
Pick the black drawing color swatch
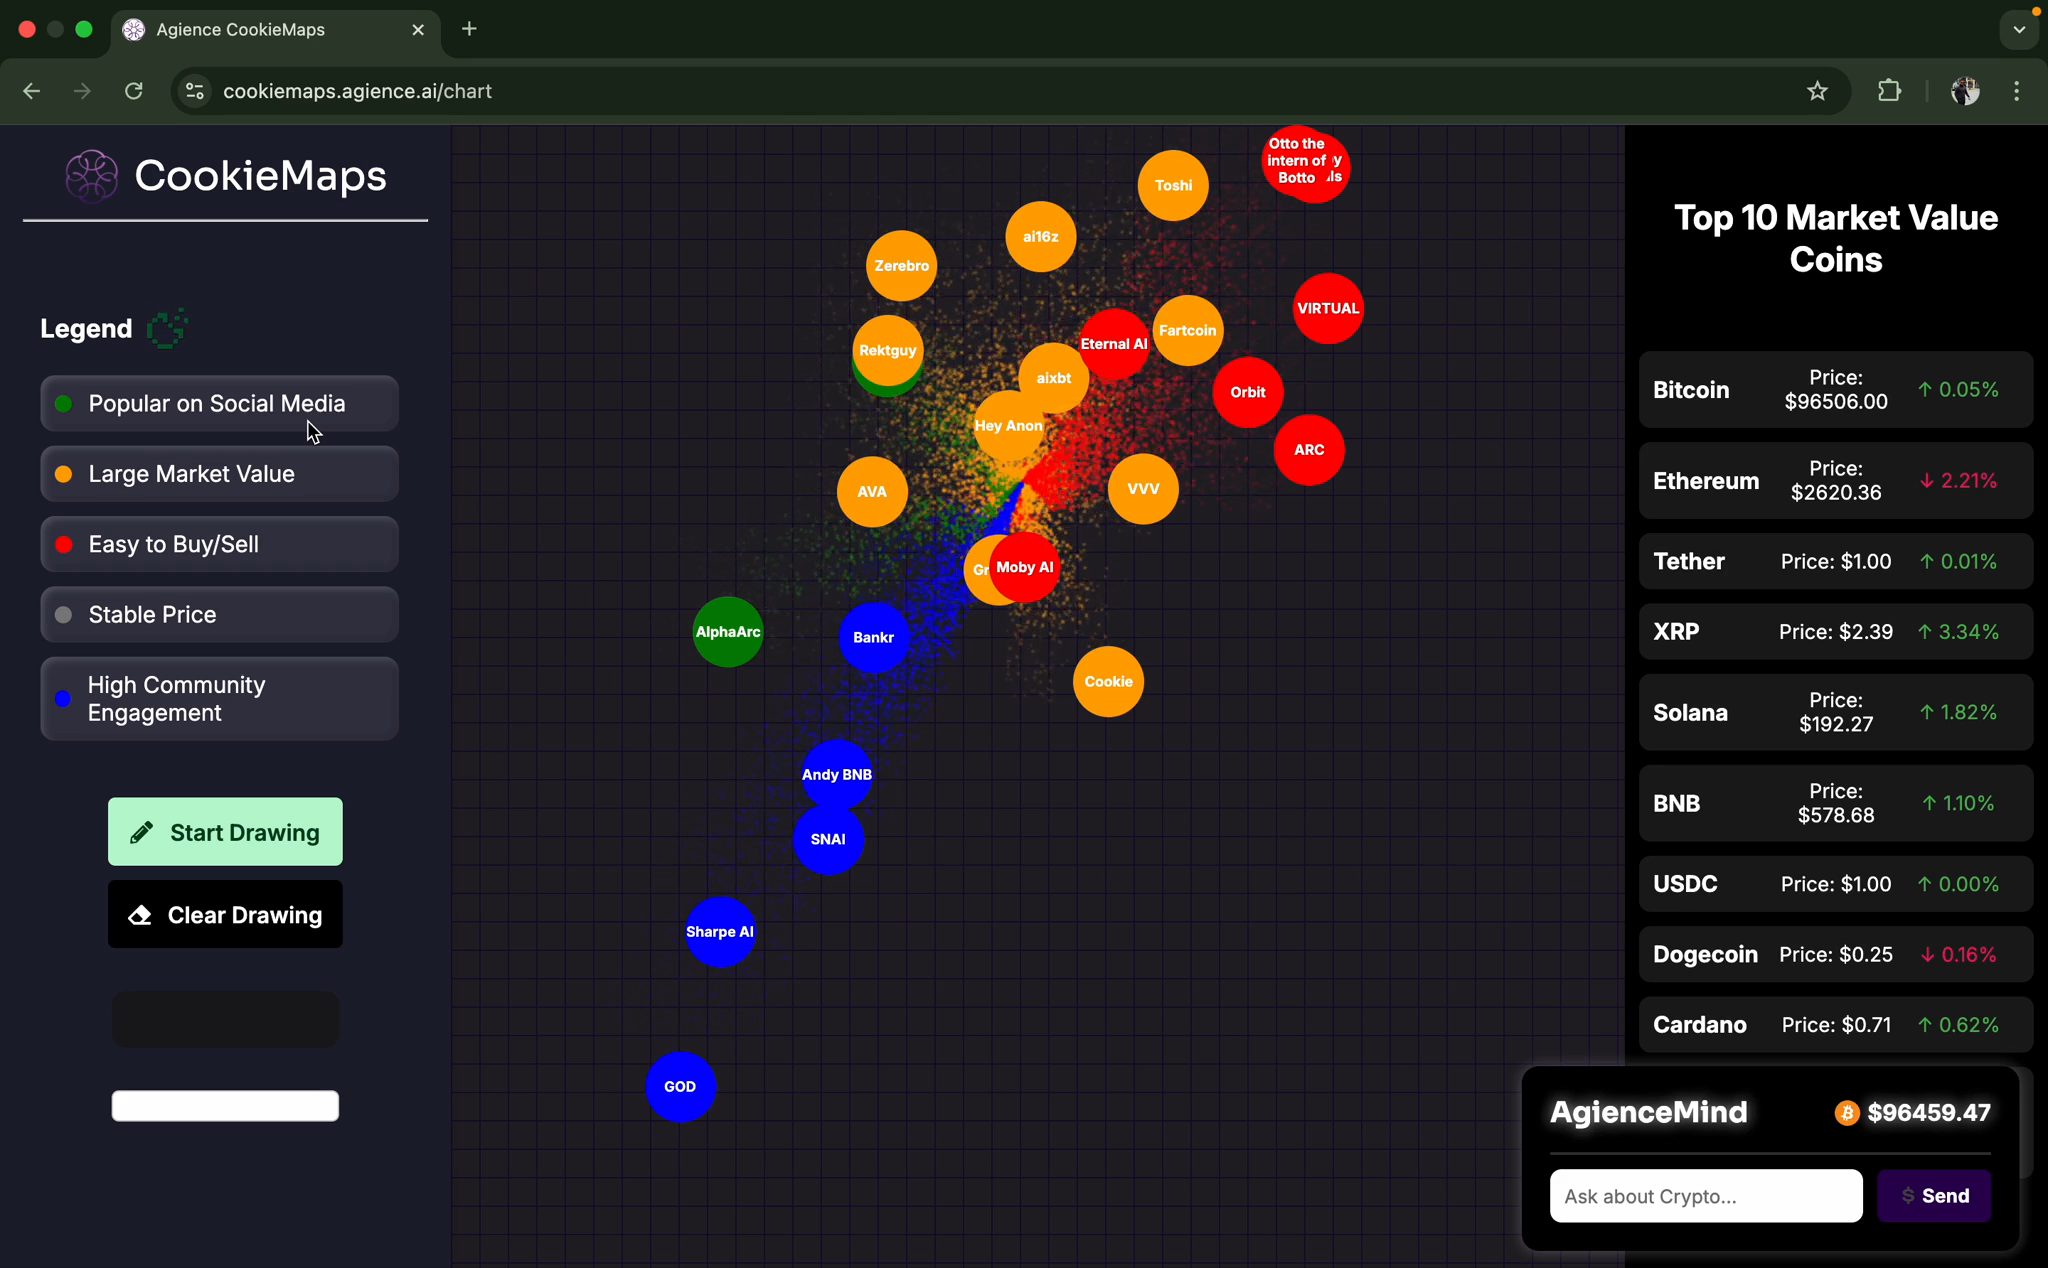(225, 1019)
